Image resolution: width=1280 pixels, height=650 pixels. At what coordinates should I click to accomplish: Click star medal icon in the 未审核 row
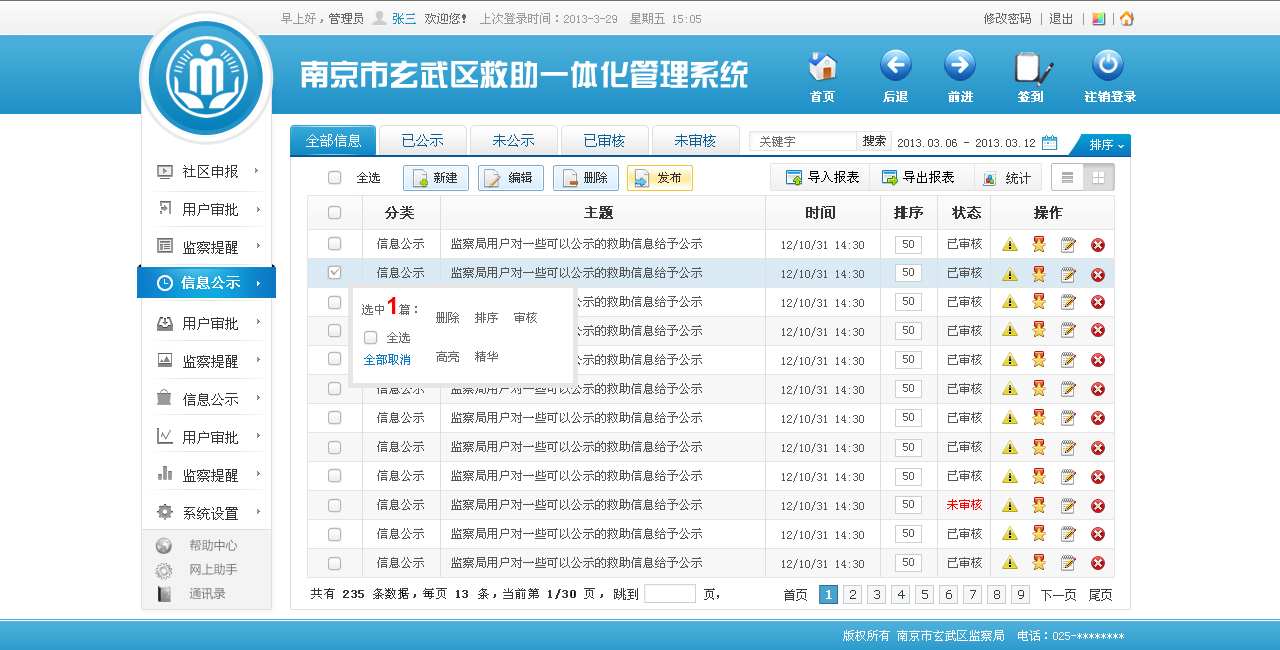pyautogui.click(x=1039, y=506)
